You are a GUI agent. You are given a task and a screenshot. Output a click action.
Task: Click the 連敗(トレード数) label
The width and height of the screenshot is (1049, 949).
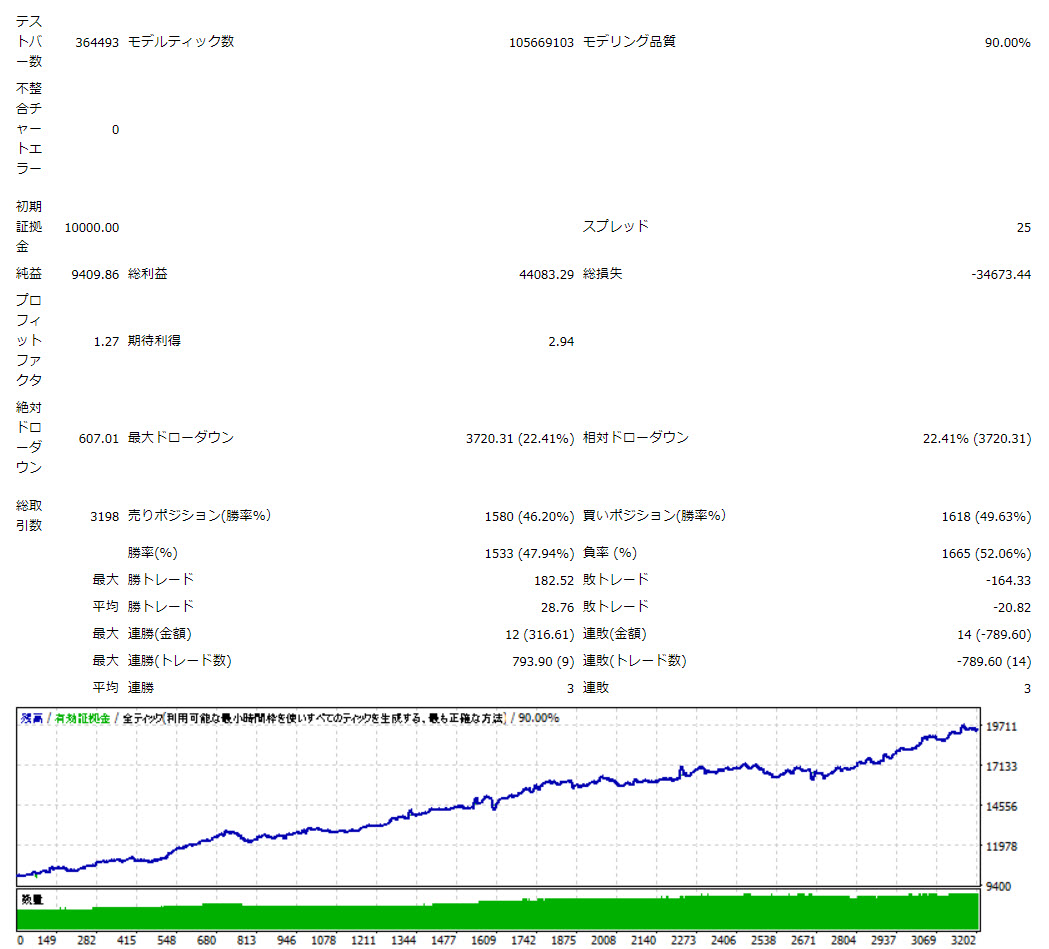[x=634, y=661]
